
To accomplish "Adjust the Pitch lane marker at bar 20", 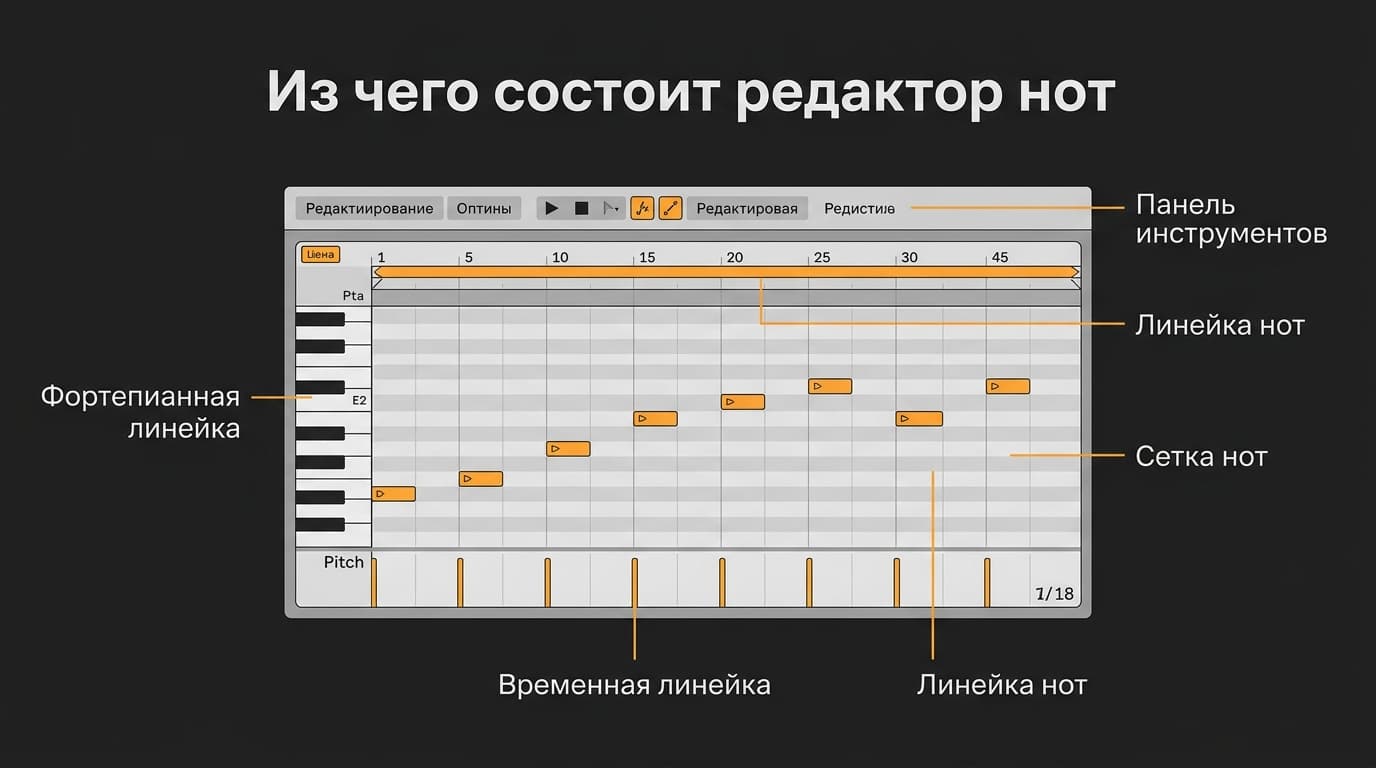I will pyautogui.click(x=722, y=582).
